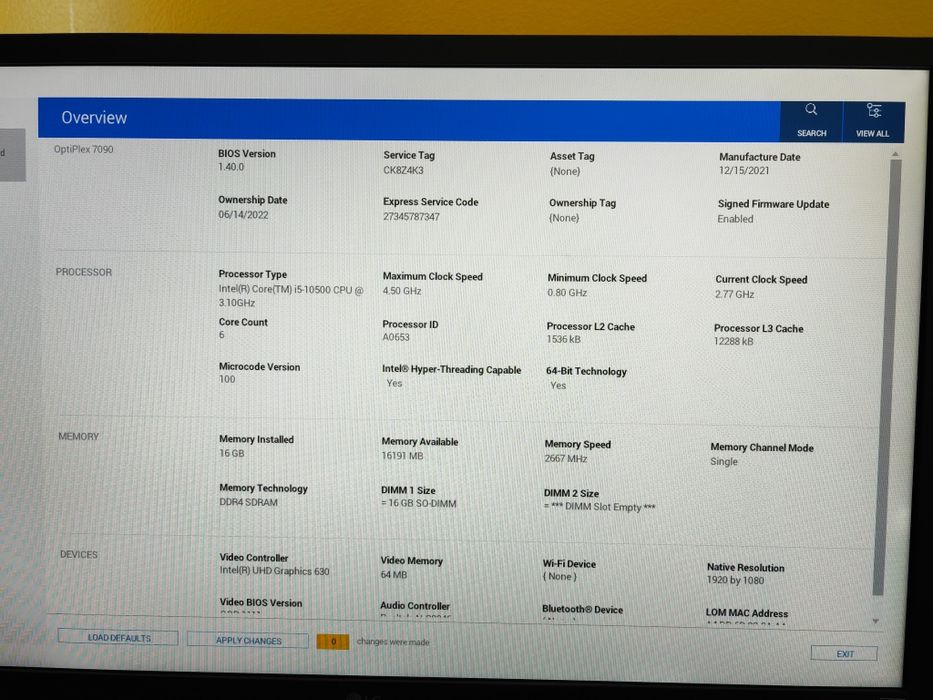Click the MEMORY section label
The width and height of the screenshot is (933, 700).
coord(79,436)
